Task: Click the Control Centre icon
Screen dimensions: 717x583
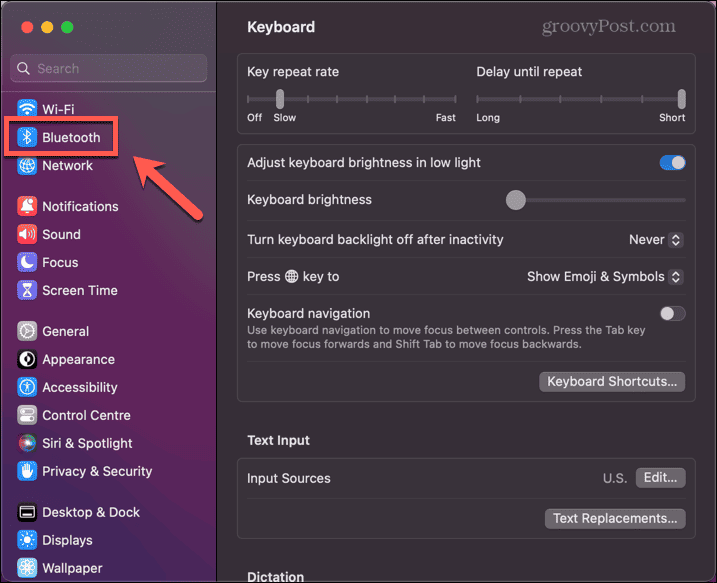Action: tap(27, 415)
